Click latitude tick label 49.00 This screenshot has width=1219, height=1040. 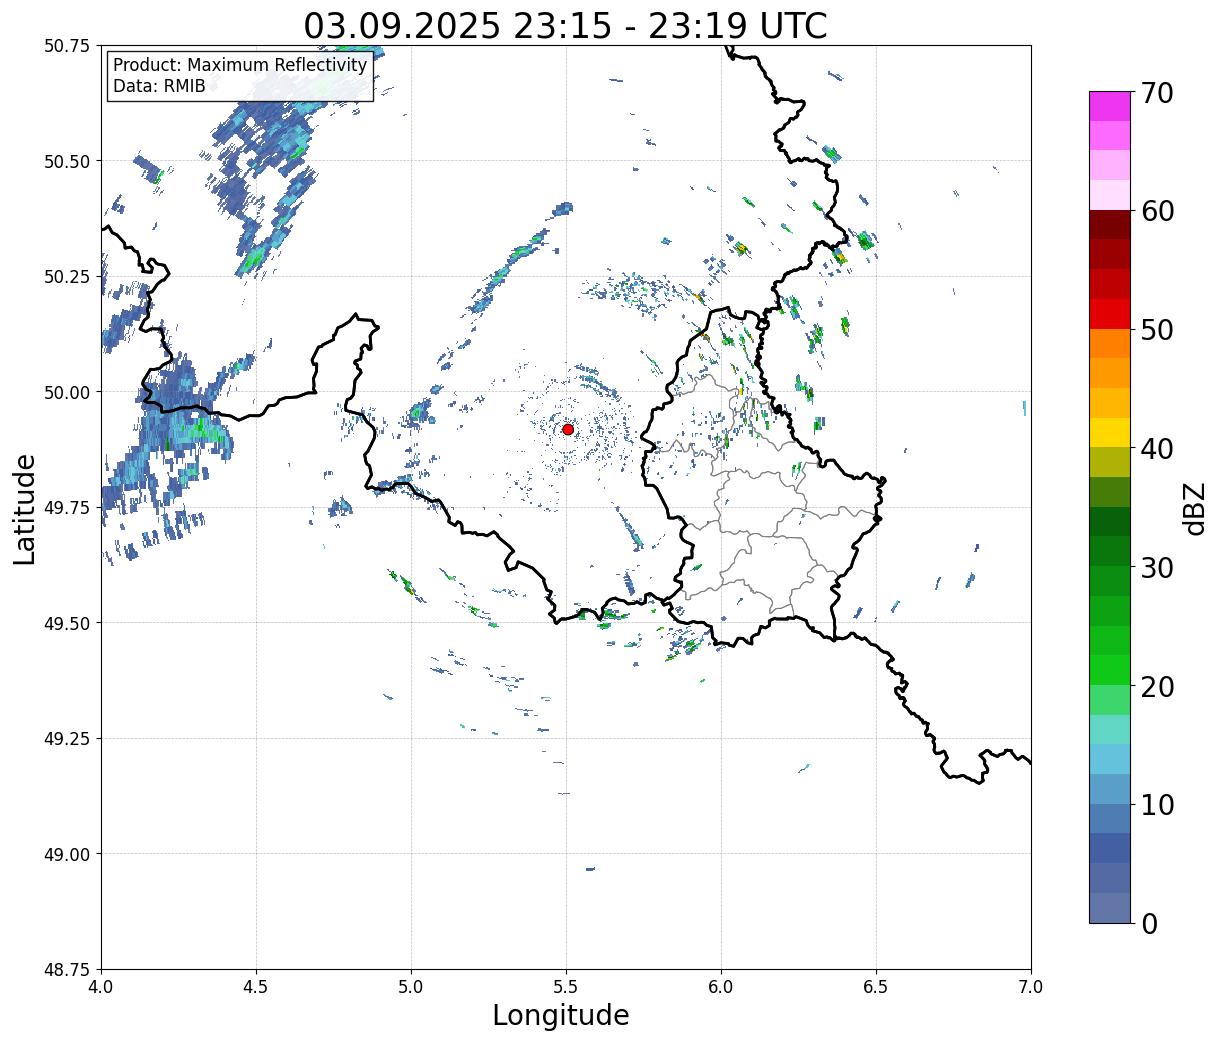pos(67,854)
